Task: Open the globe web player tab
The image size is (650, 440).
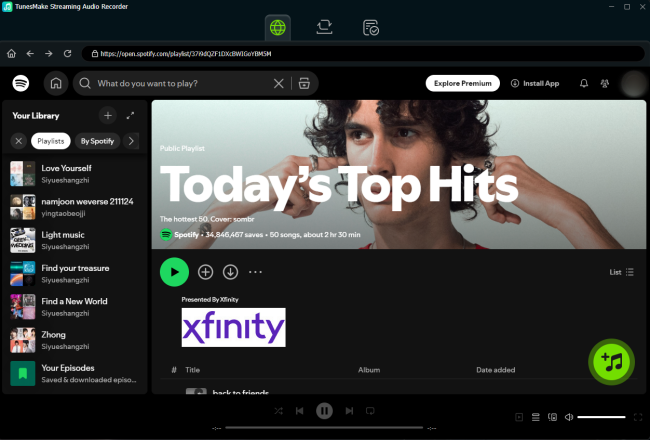Action: 278,28
